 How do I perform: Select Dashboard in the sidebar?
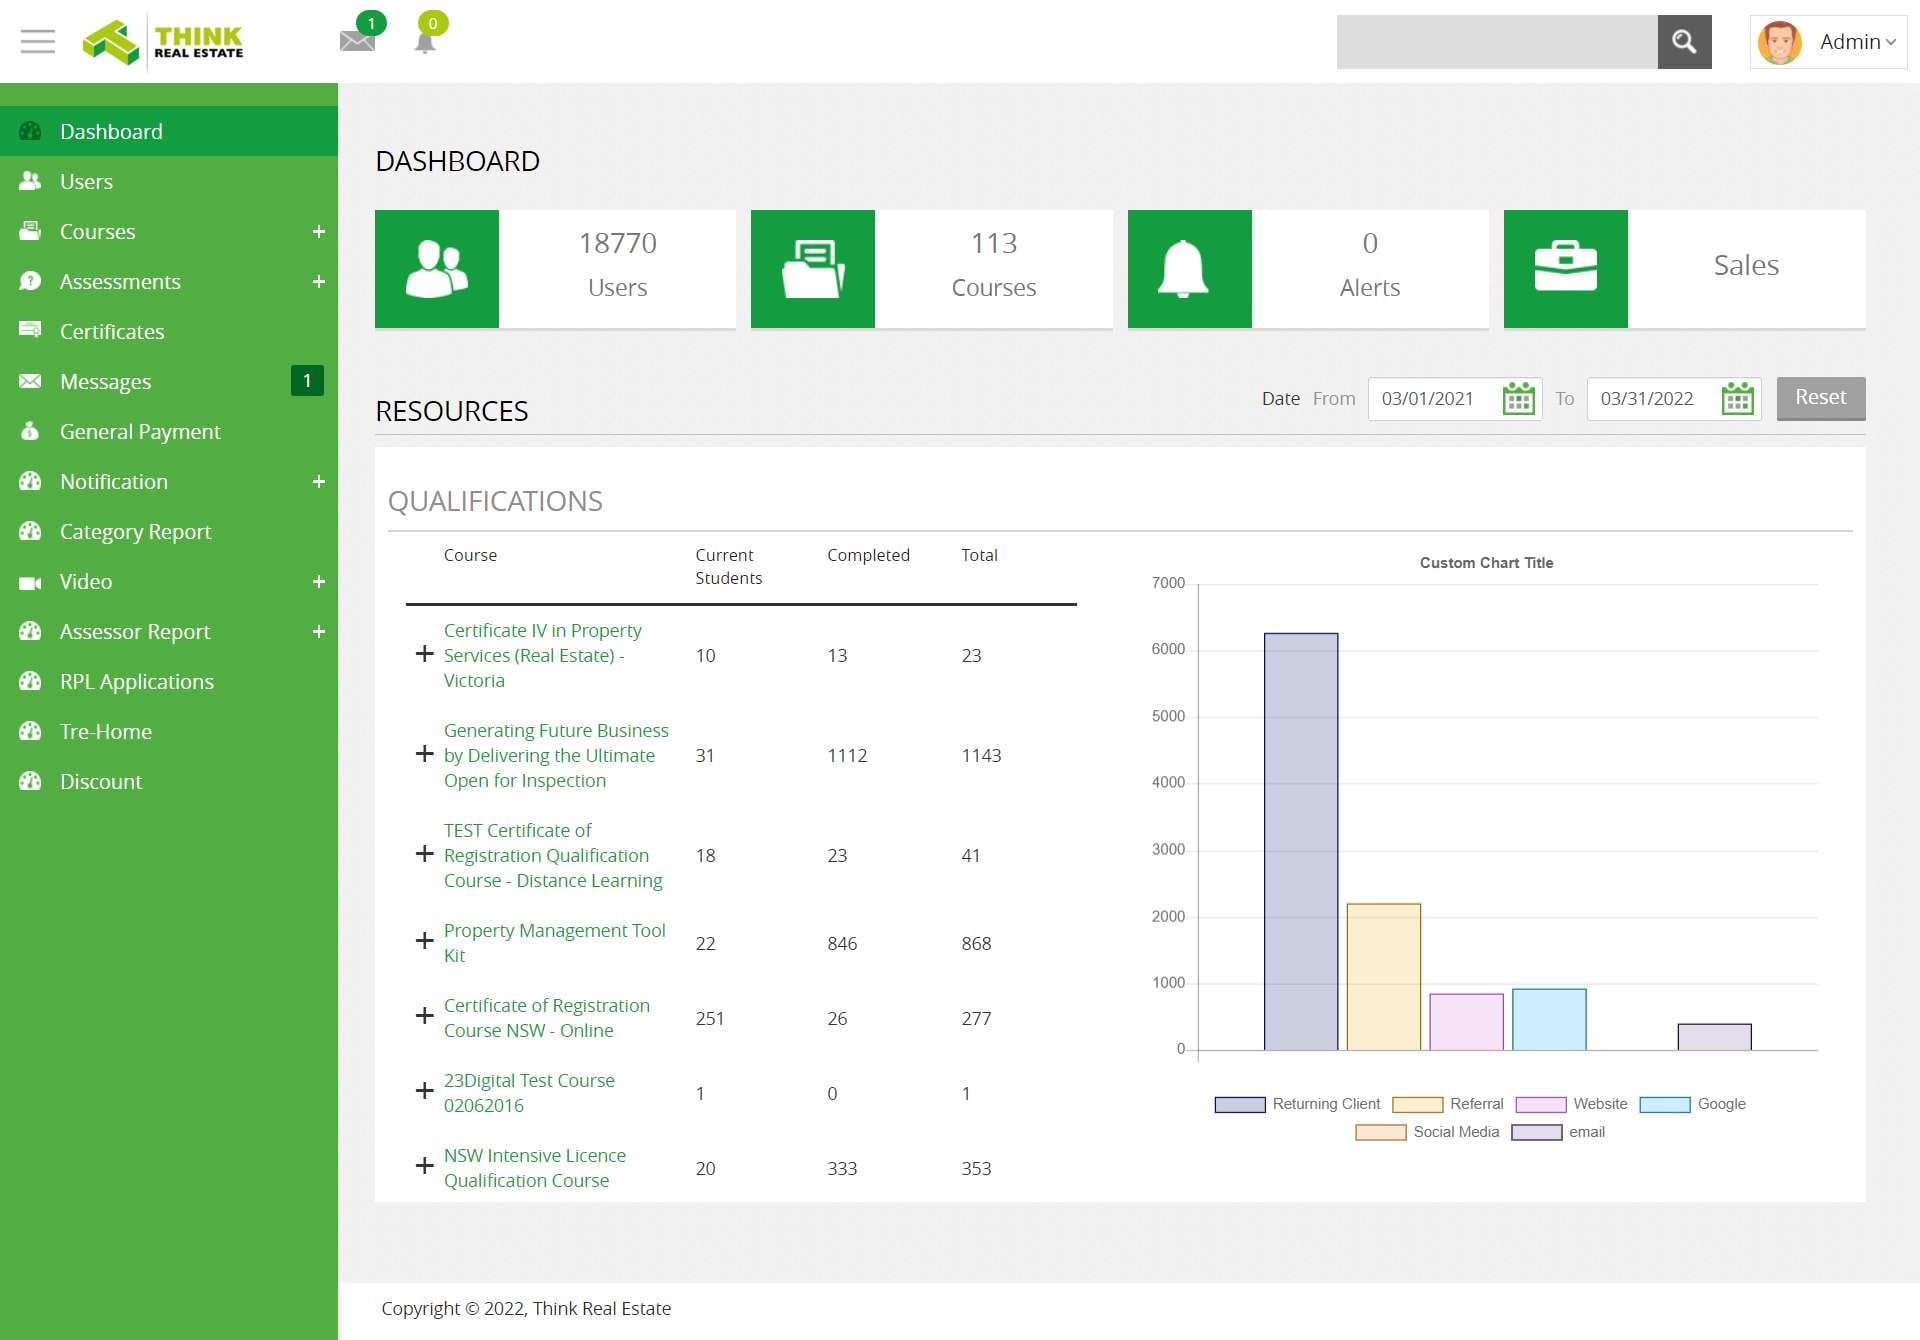pos(169,131)
